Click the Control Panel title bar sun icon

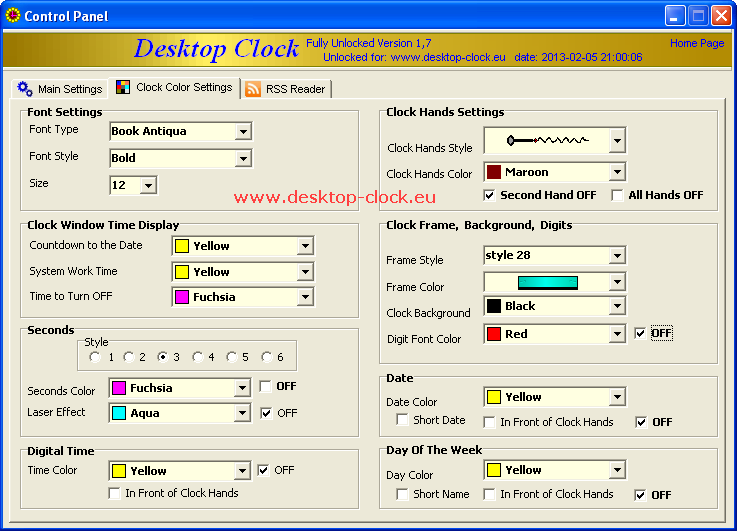pos(13,16)
